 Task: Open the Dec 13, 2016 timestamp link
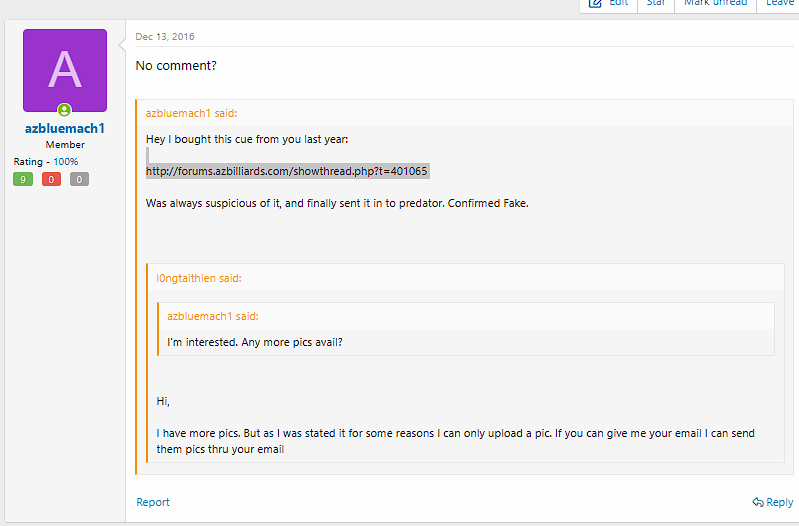pyautogui.click(x=165, y=37)
